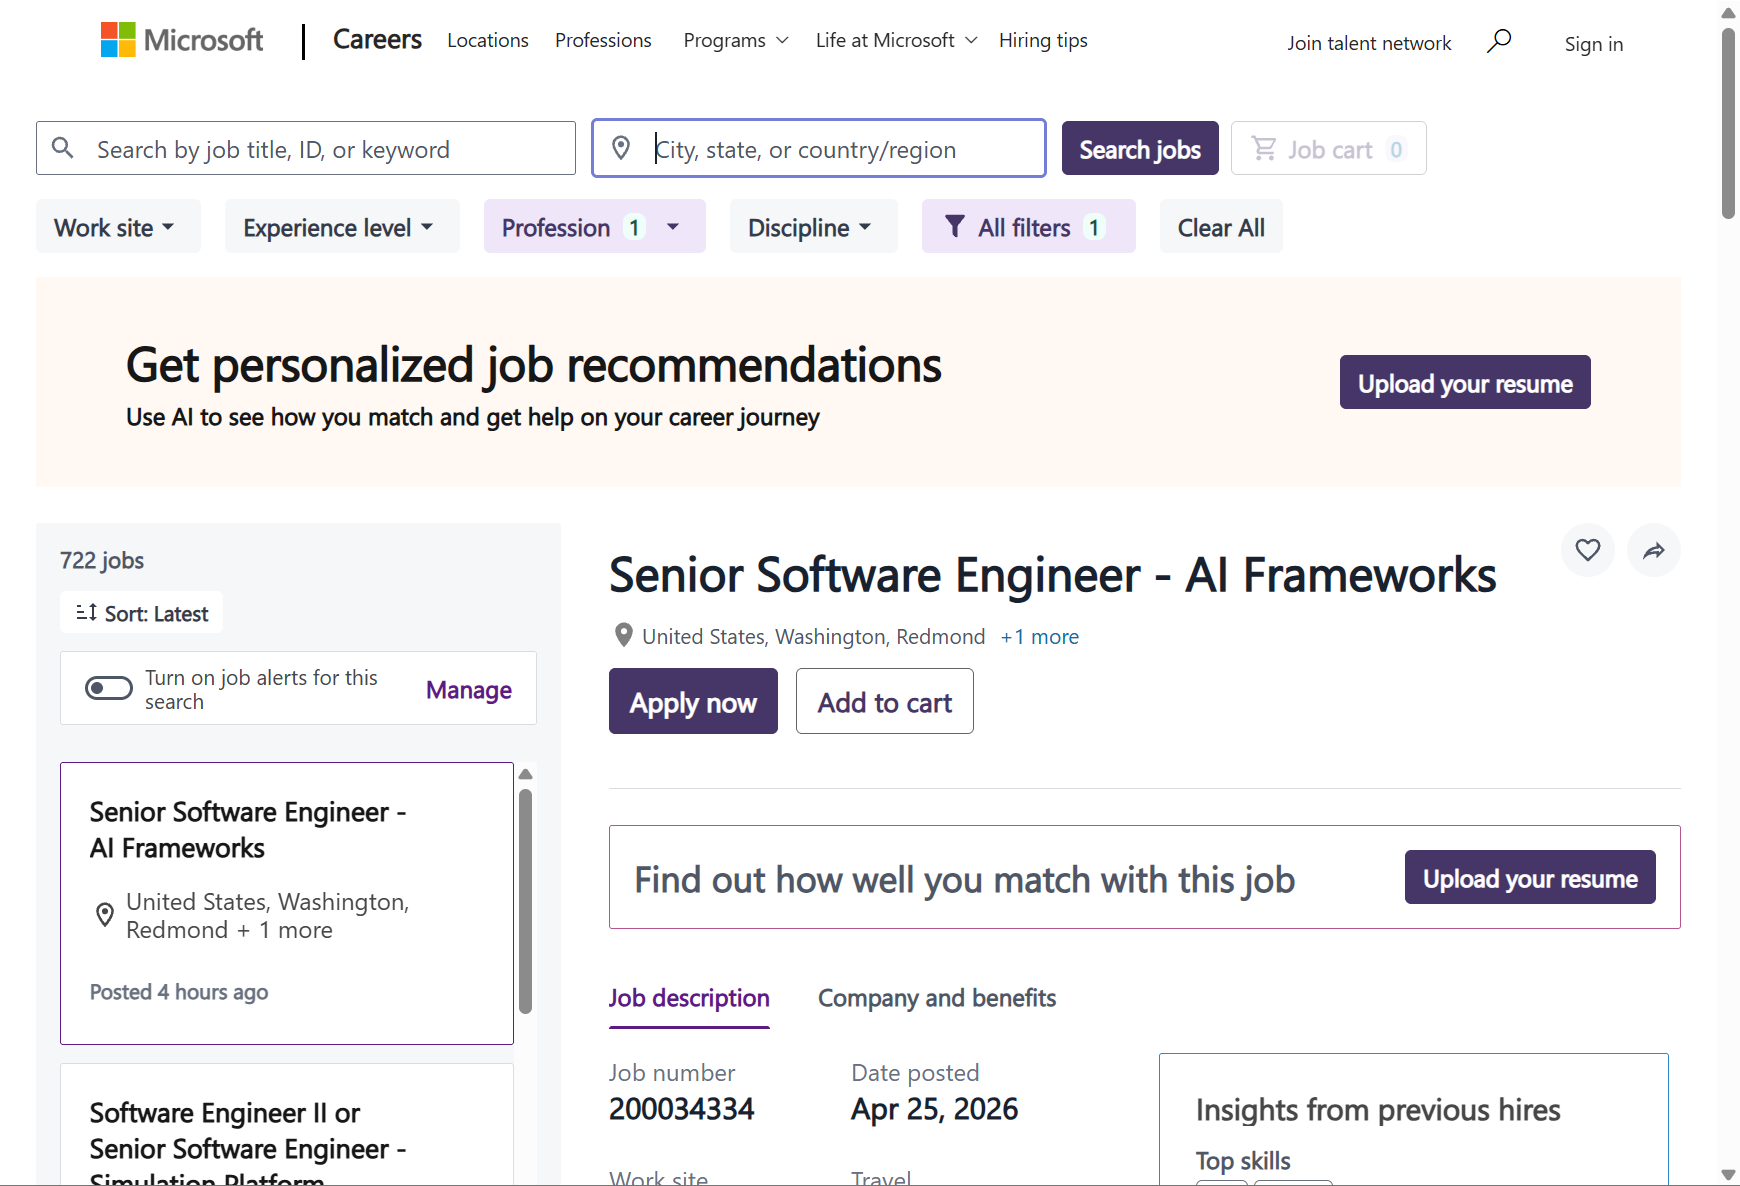This screenshot has height=1186, width=1740.
Task: Open site search magnifier icon in header
Action: click(1498, 41)
